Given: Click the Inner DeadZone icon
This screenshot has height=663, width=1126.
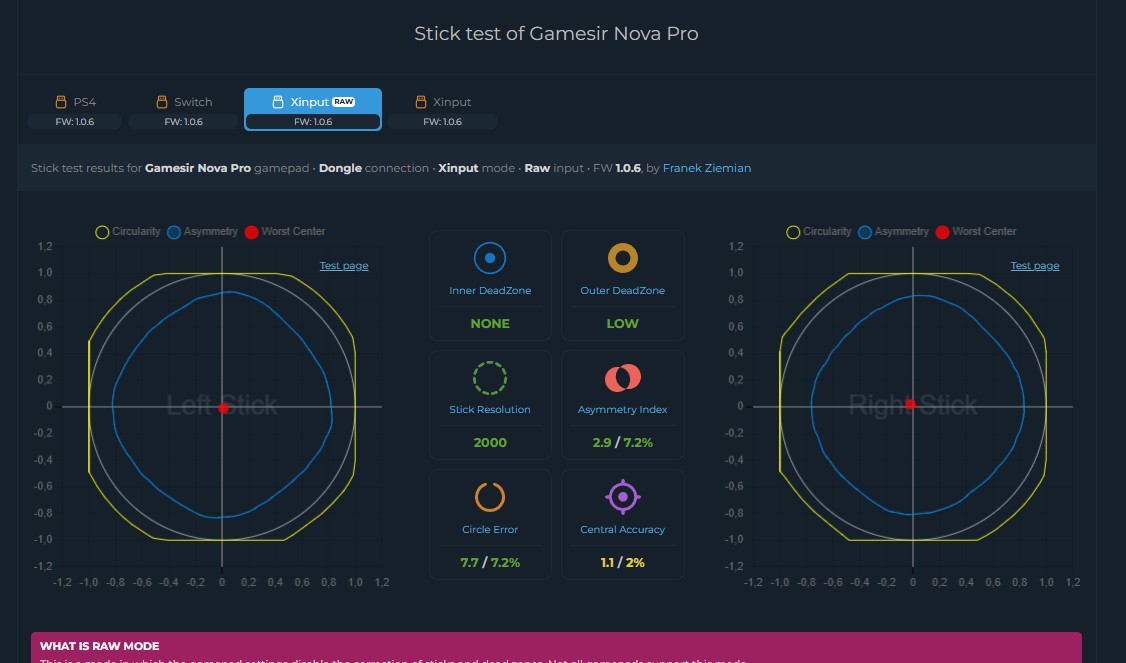Looking at the screenshot, I should [x=490, y=259].
